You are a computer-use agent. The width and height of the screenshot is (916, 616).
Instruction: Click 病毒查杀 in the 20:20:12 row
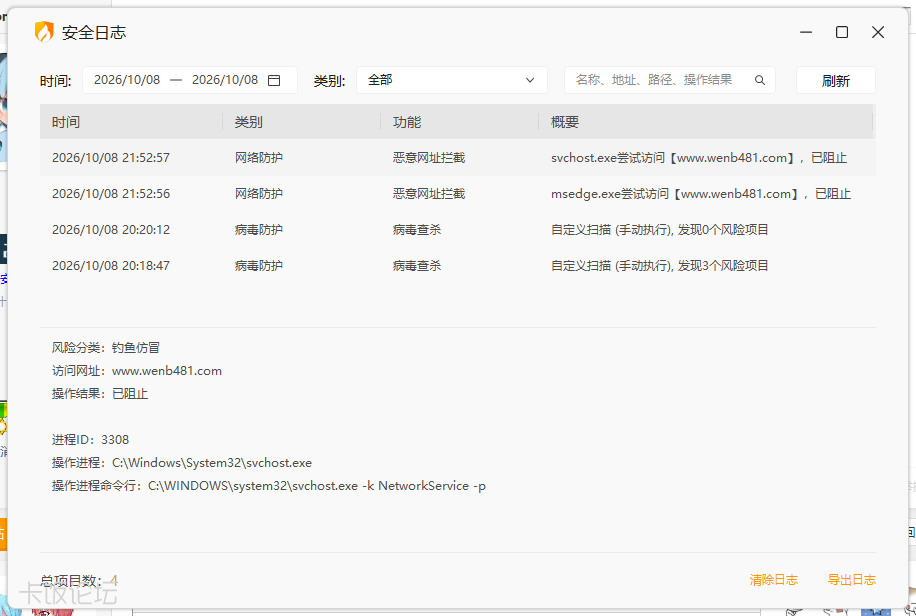click(417, 230)
